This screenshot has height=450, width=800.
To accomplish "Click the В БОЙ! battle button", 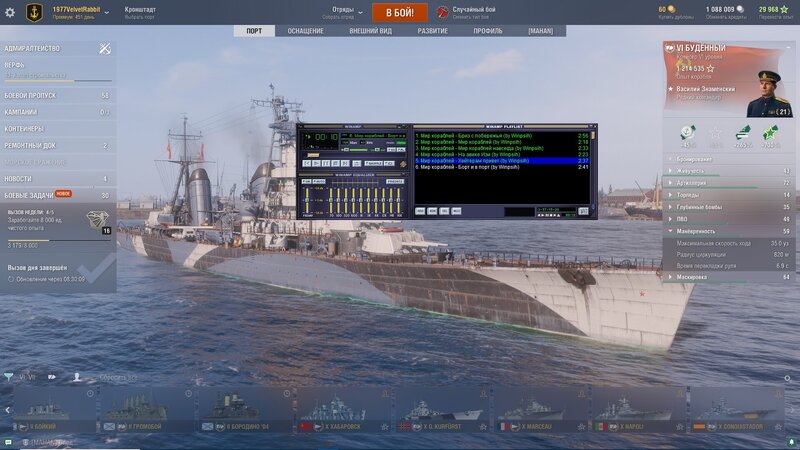I will (399, 13).
